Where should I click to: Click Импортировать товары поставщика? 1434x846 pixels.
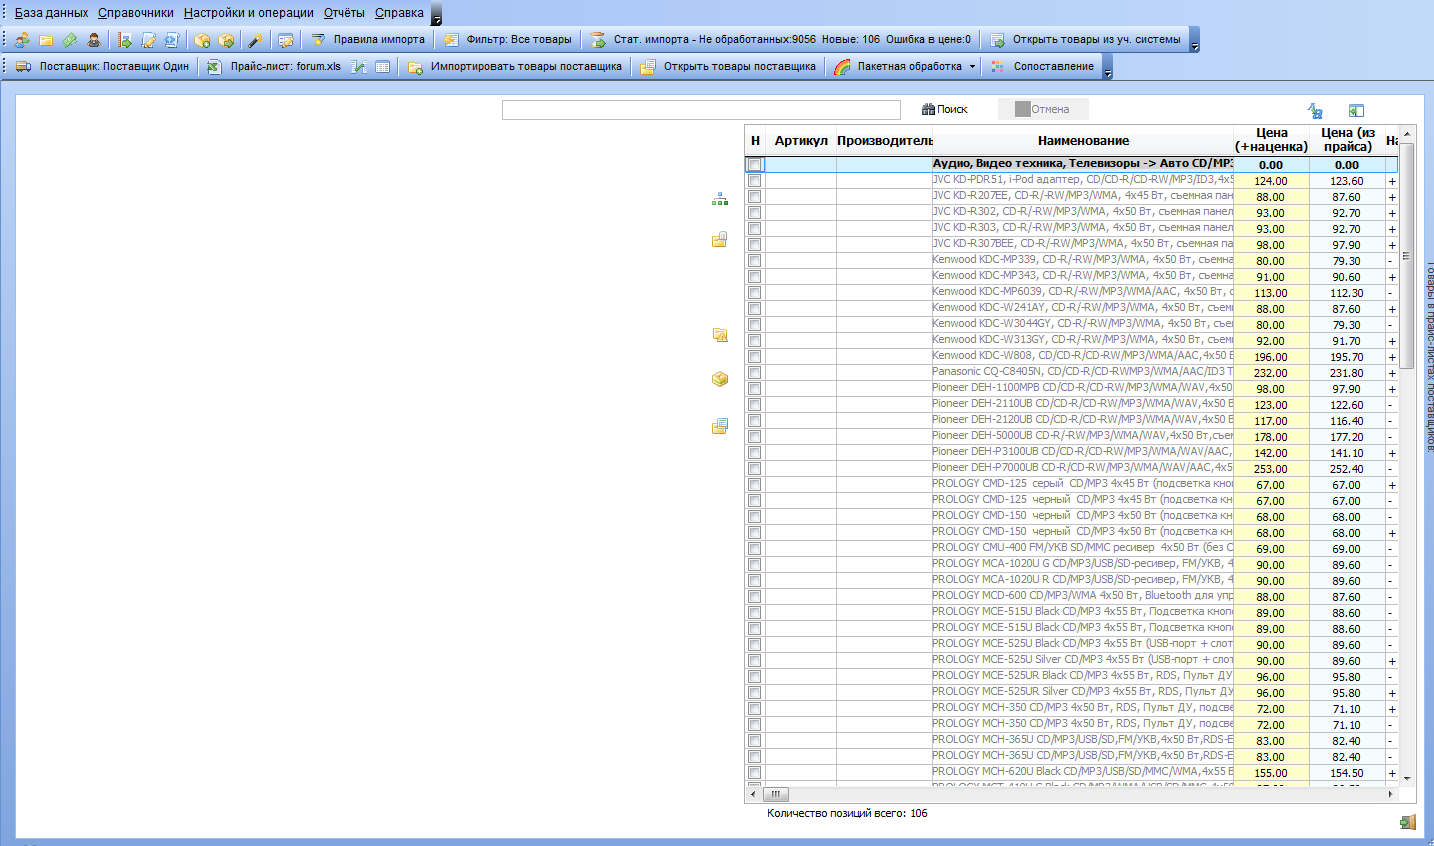coord(515,67)
